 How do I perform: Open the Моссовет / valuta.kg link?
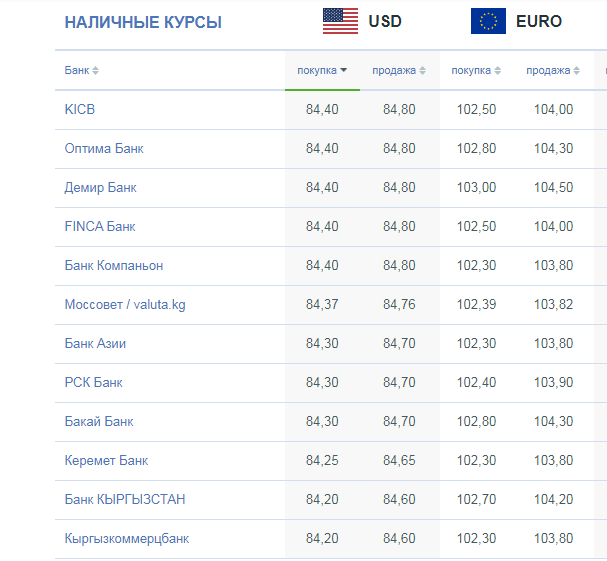point(125,305)
